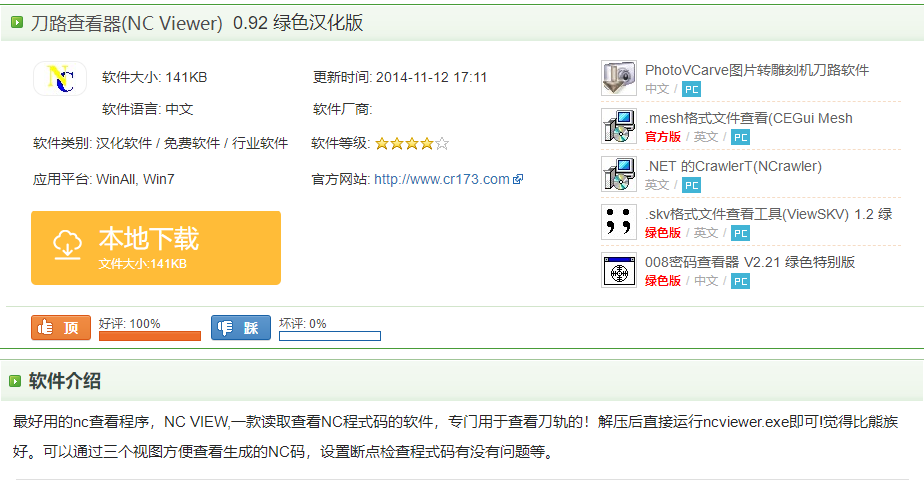Click the 坏评: 0% label
This screenshot has width=924, height=481.
click(x=302, y=324)
